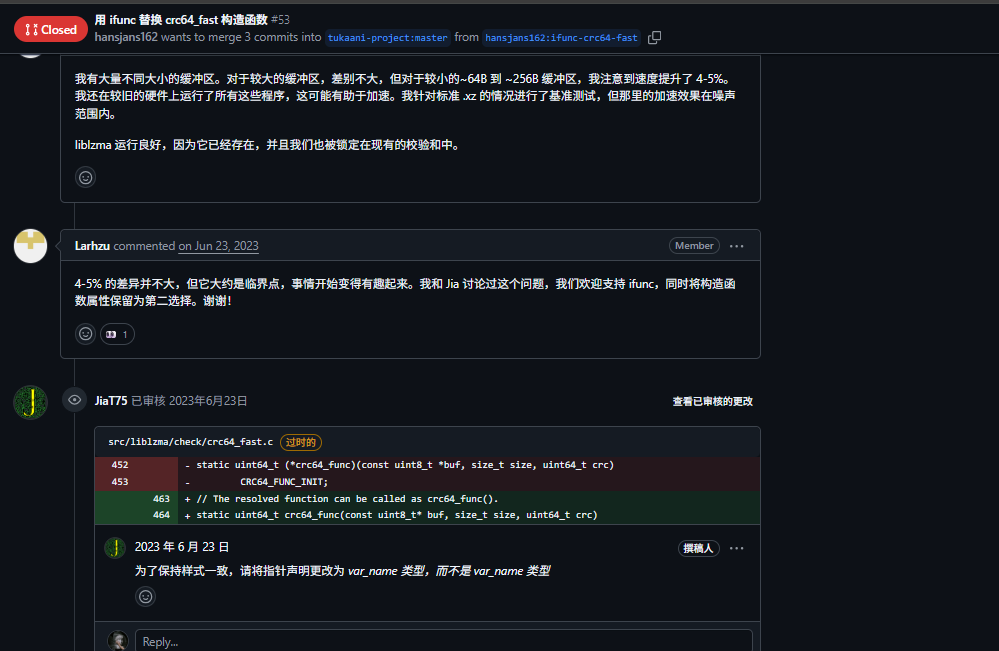Open the options menu on Larhzu's comment

737,246
